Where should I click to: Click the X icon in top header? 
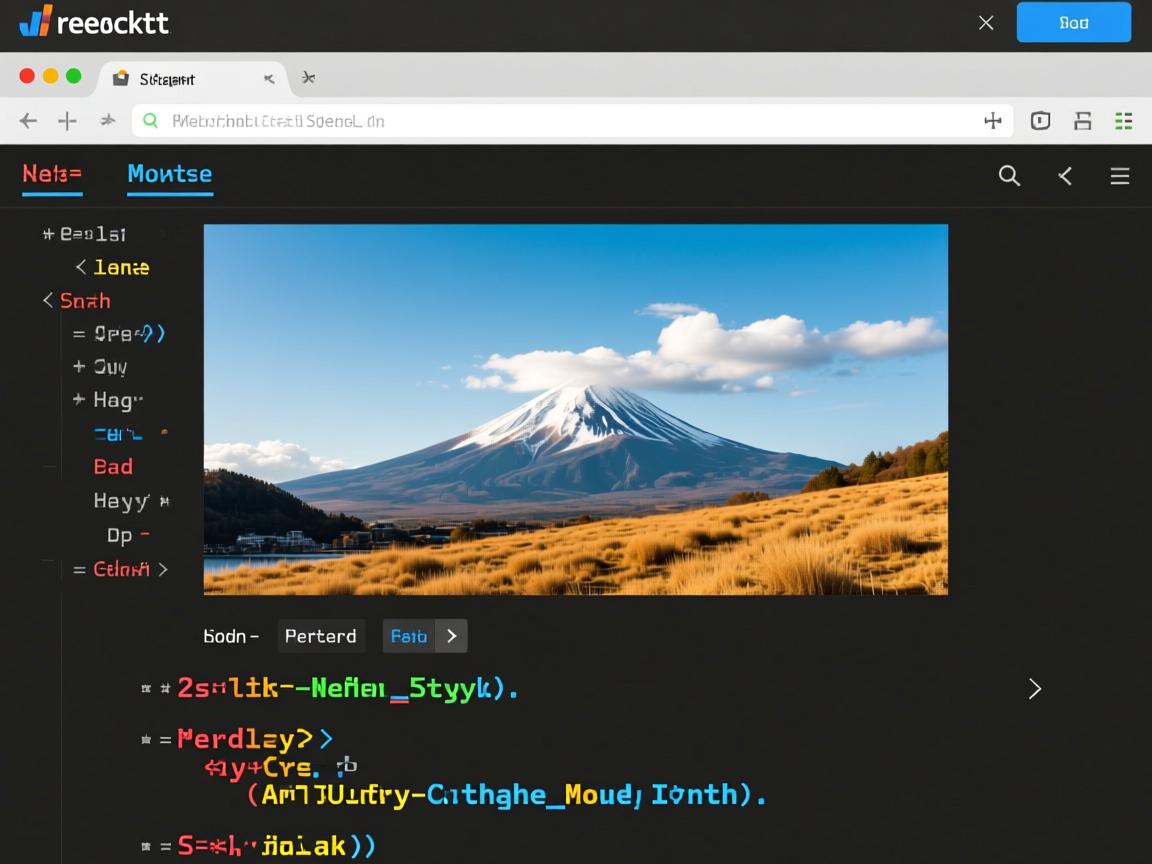[x=985, y=22]
